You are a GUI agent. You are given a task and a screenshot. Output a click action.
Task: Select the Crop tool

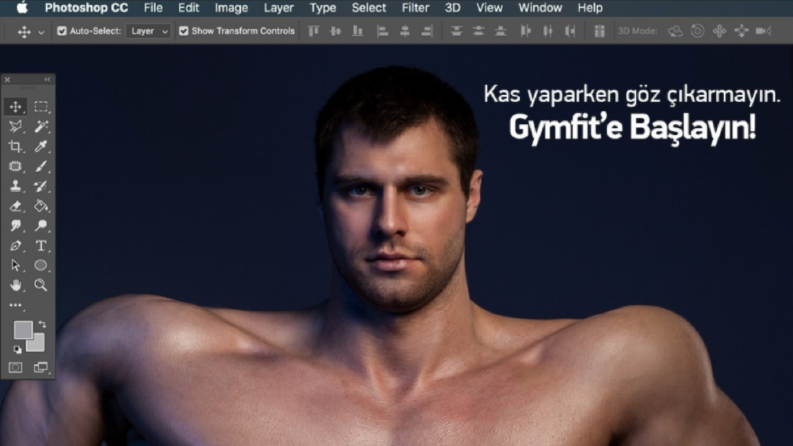[15, 147]
